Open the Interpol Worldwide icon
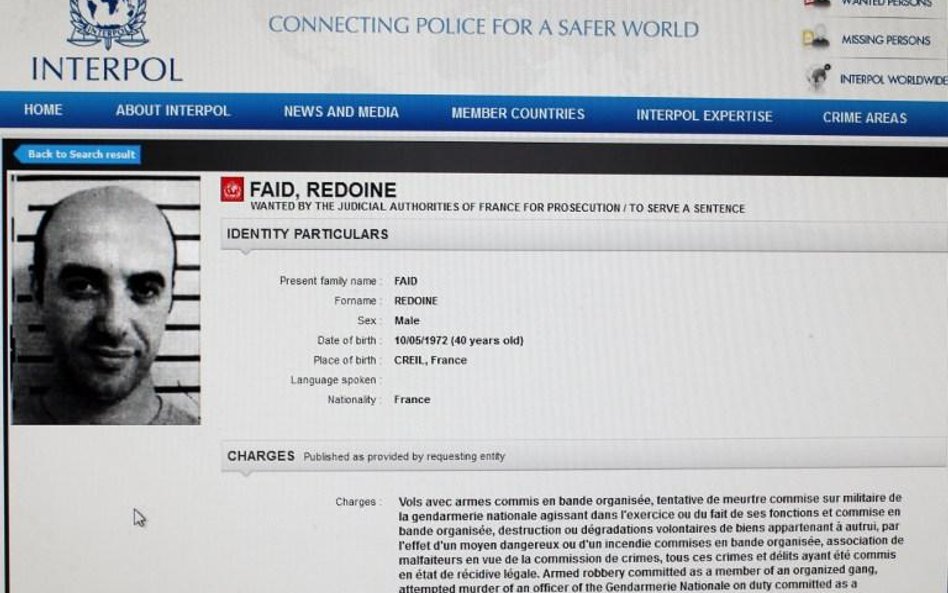The image size is (948, 593). coord(817,78)
